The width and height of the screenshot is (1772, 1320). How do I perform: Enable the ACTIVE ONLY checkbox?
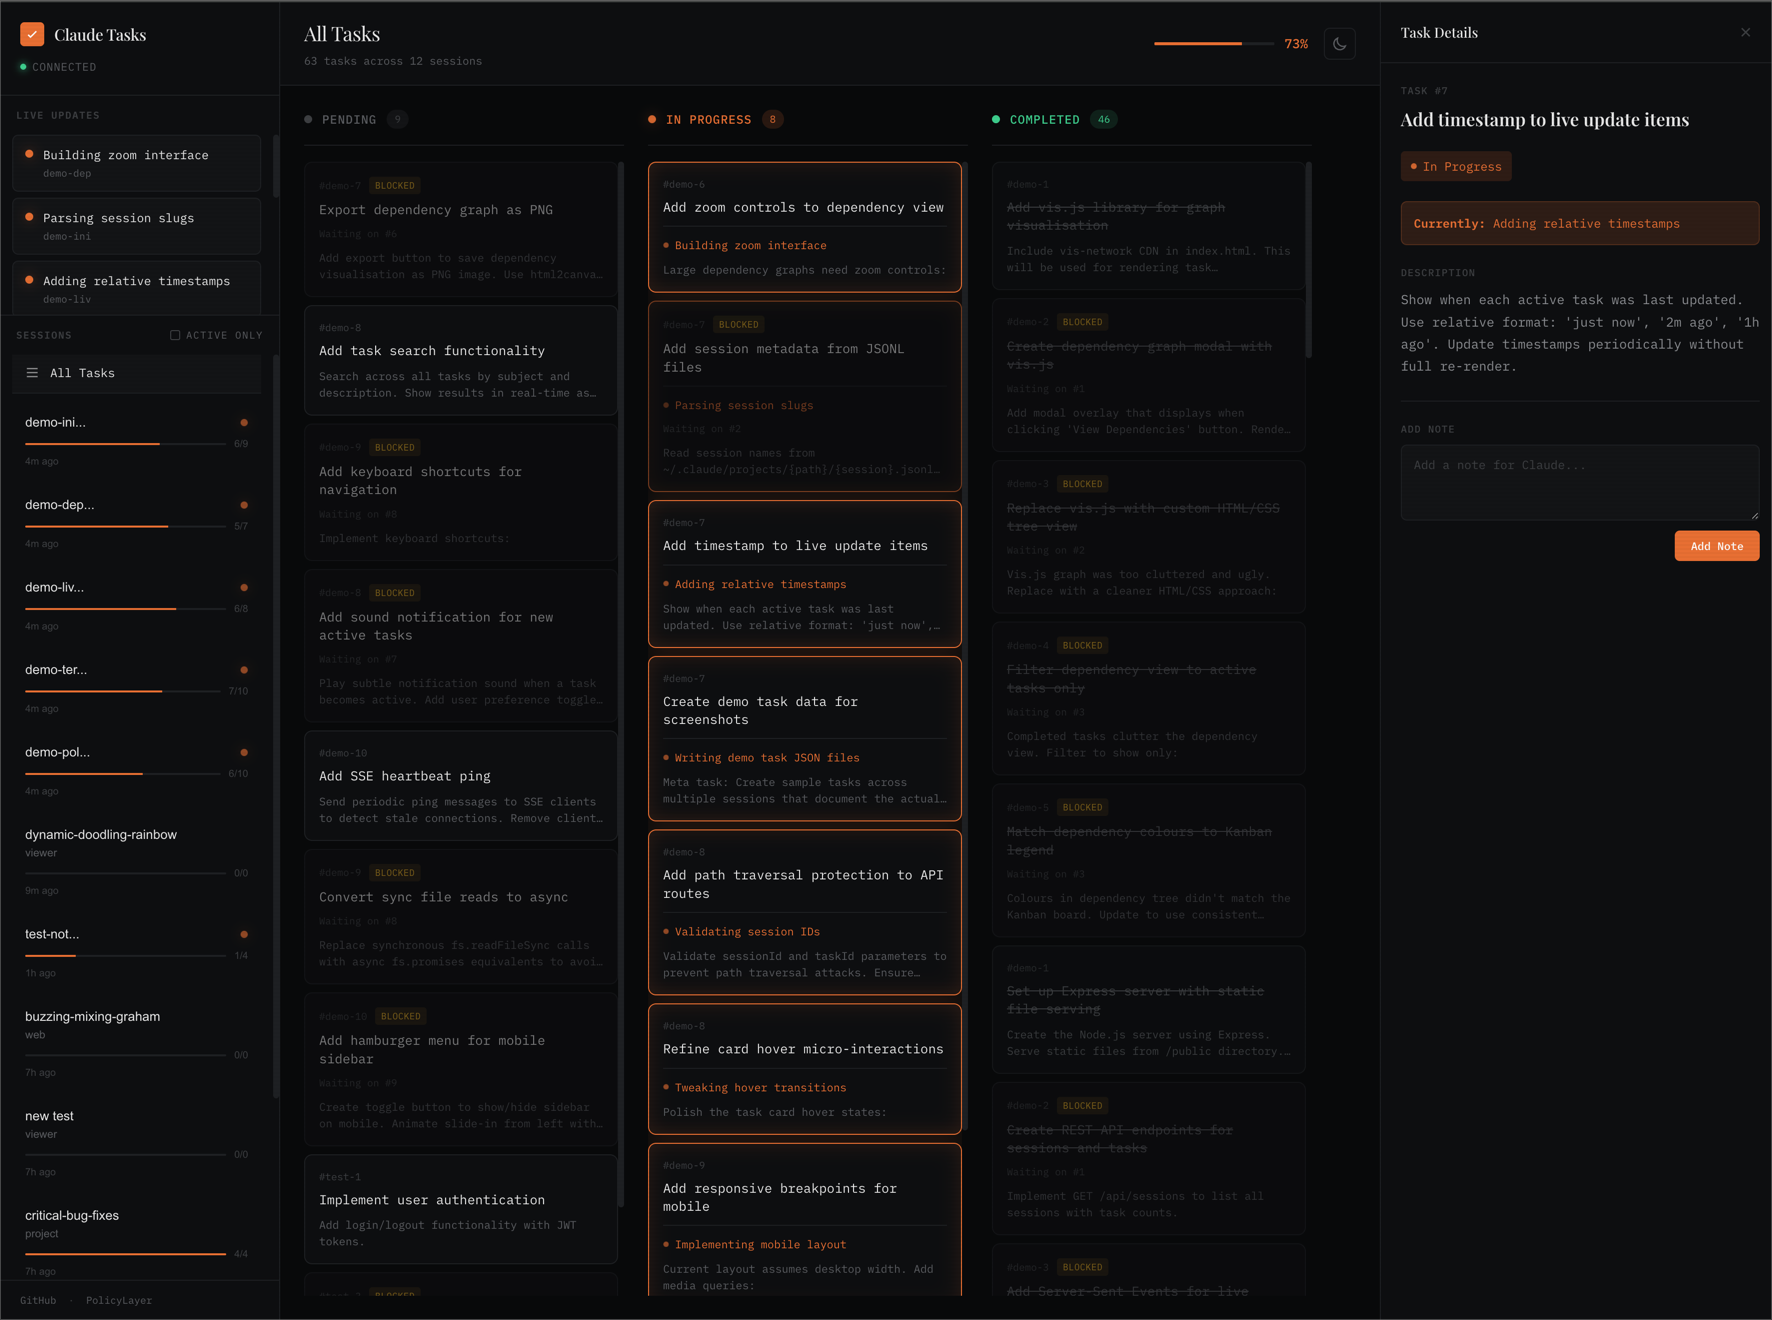[x=175, y=335]
